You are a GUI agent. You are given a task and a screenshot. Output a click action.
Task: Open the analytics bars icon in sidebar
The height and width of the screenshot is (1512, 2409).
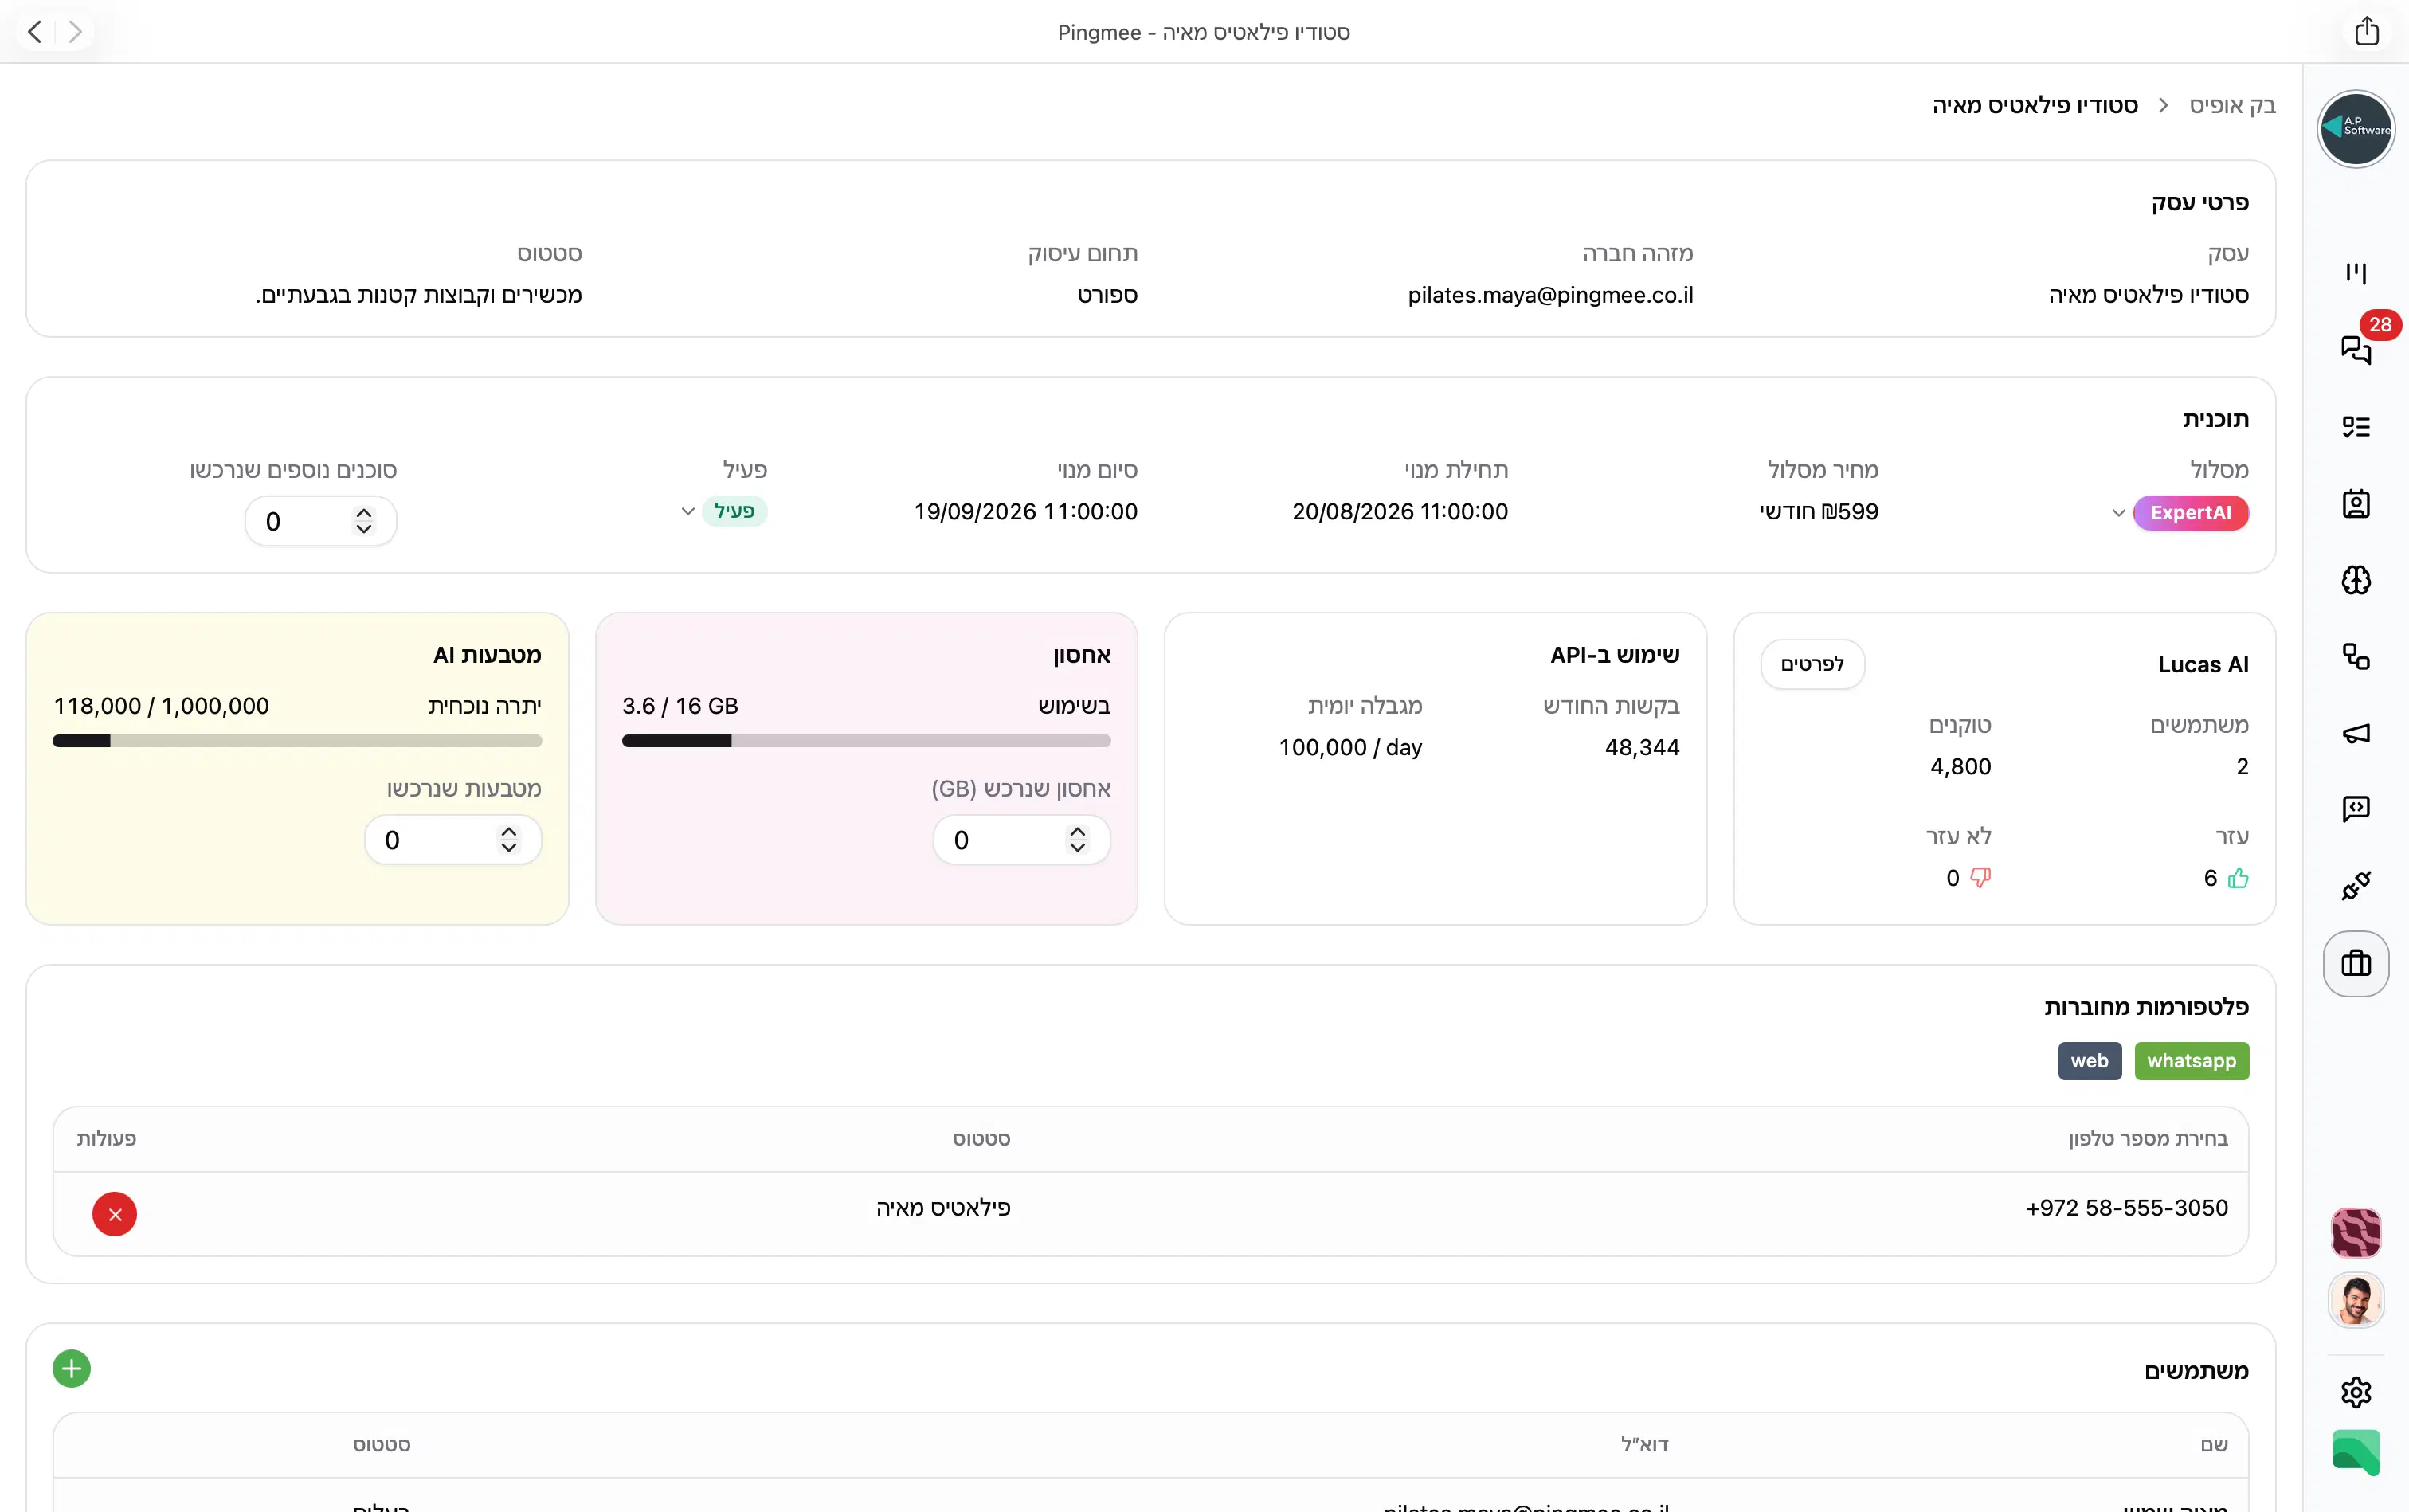coord(2356,273)
